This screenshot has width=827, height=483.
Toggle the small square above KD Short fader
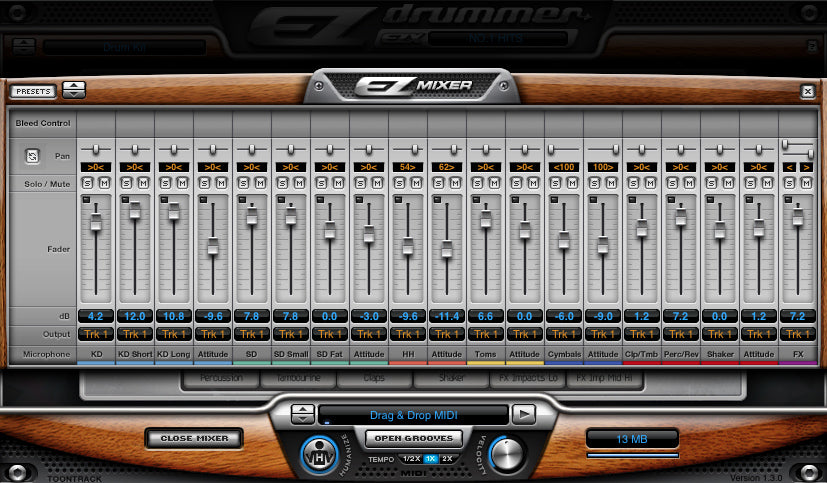point(125,200)
